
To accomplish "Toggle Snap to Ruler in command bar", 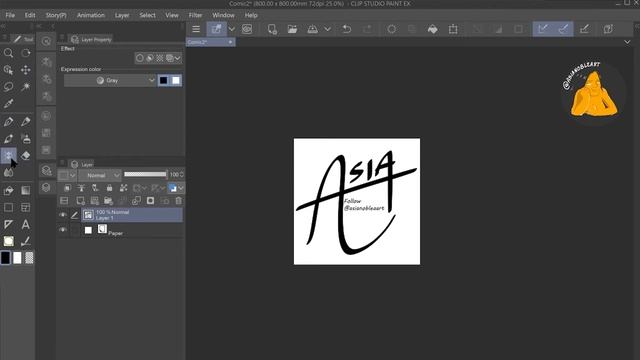I will pyautogui.click(x=543, y=29).
